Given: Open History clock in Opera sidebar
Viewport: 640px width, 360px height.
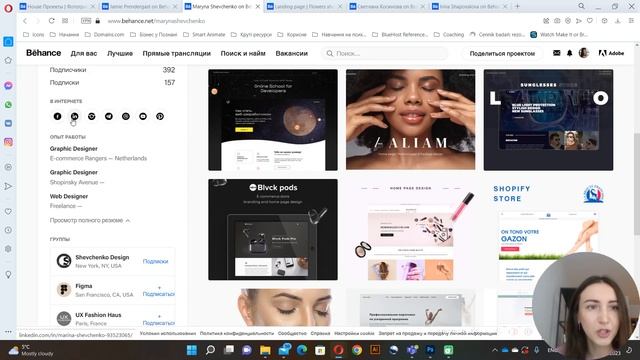Looking at the screenshot, I should pyautogui.click(x=8, y=230).
